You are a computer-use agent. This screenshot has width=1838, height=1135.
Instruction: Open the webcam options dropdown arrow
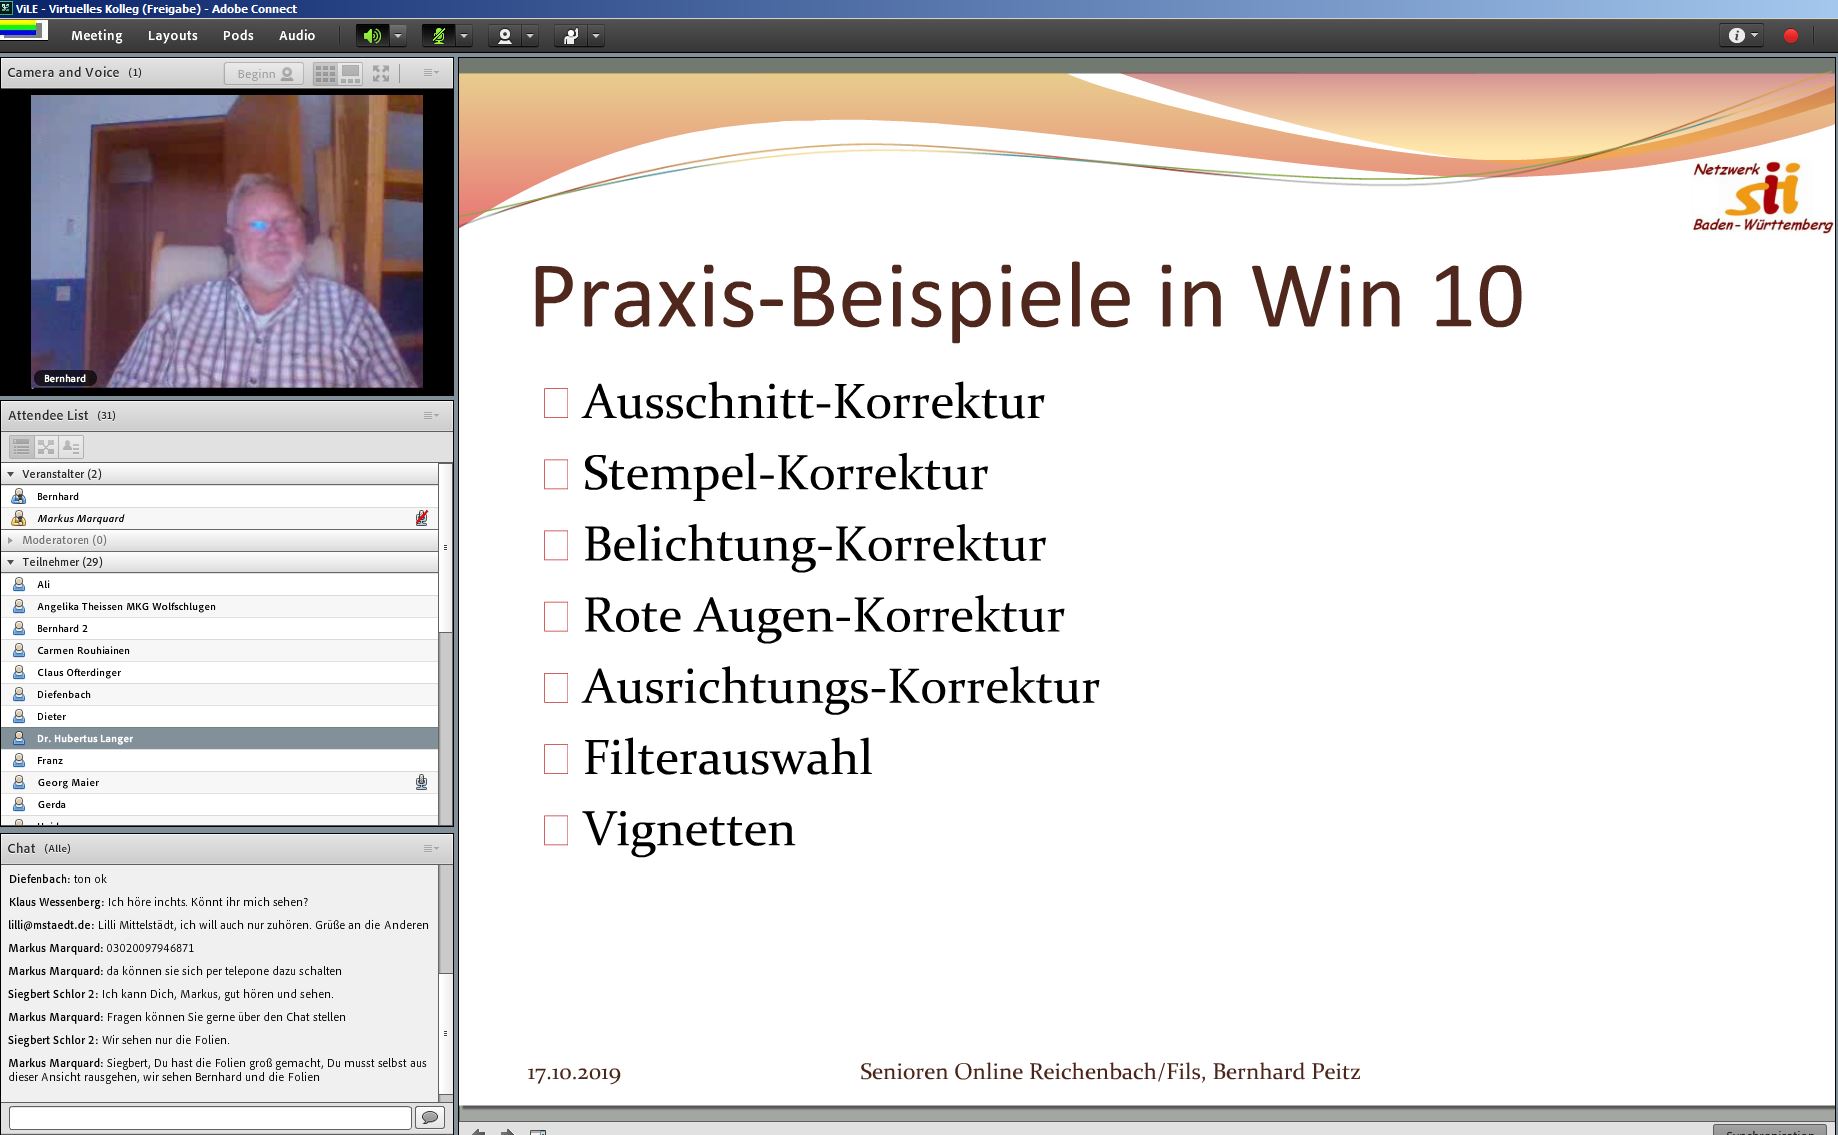(530, 36)
